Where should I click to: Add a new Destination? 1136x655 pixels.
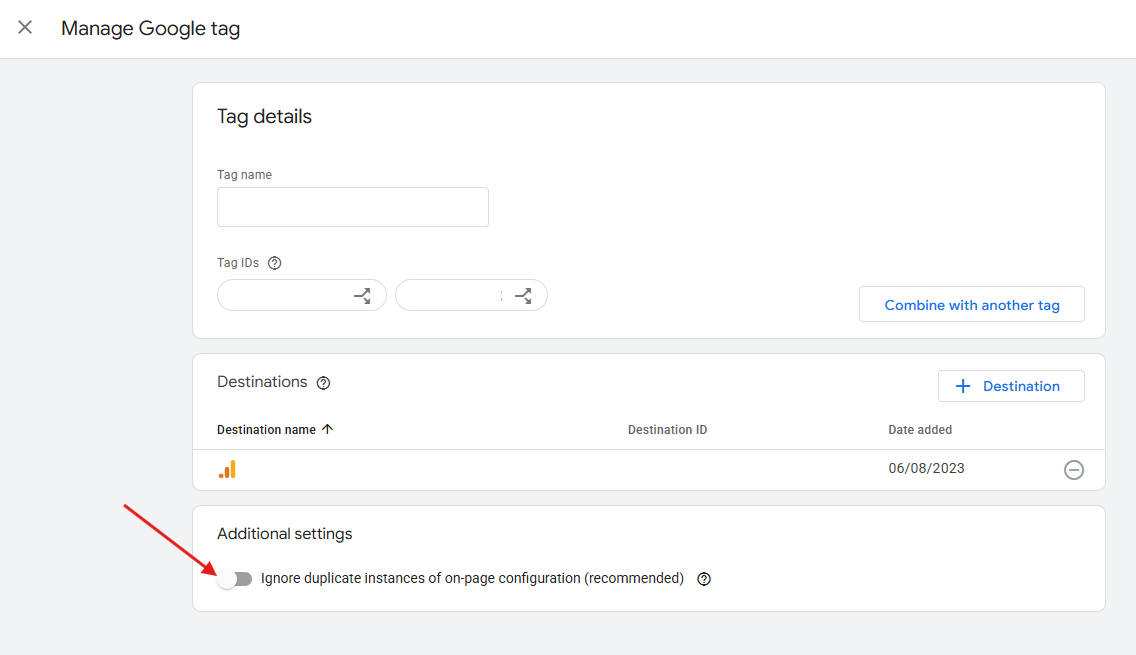tap(1010, 386)
